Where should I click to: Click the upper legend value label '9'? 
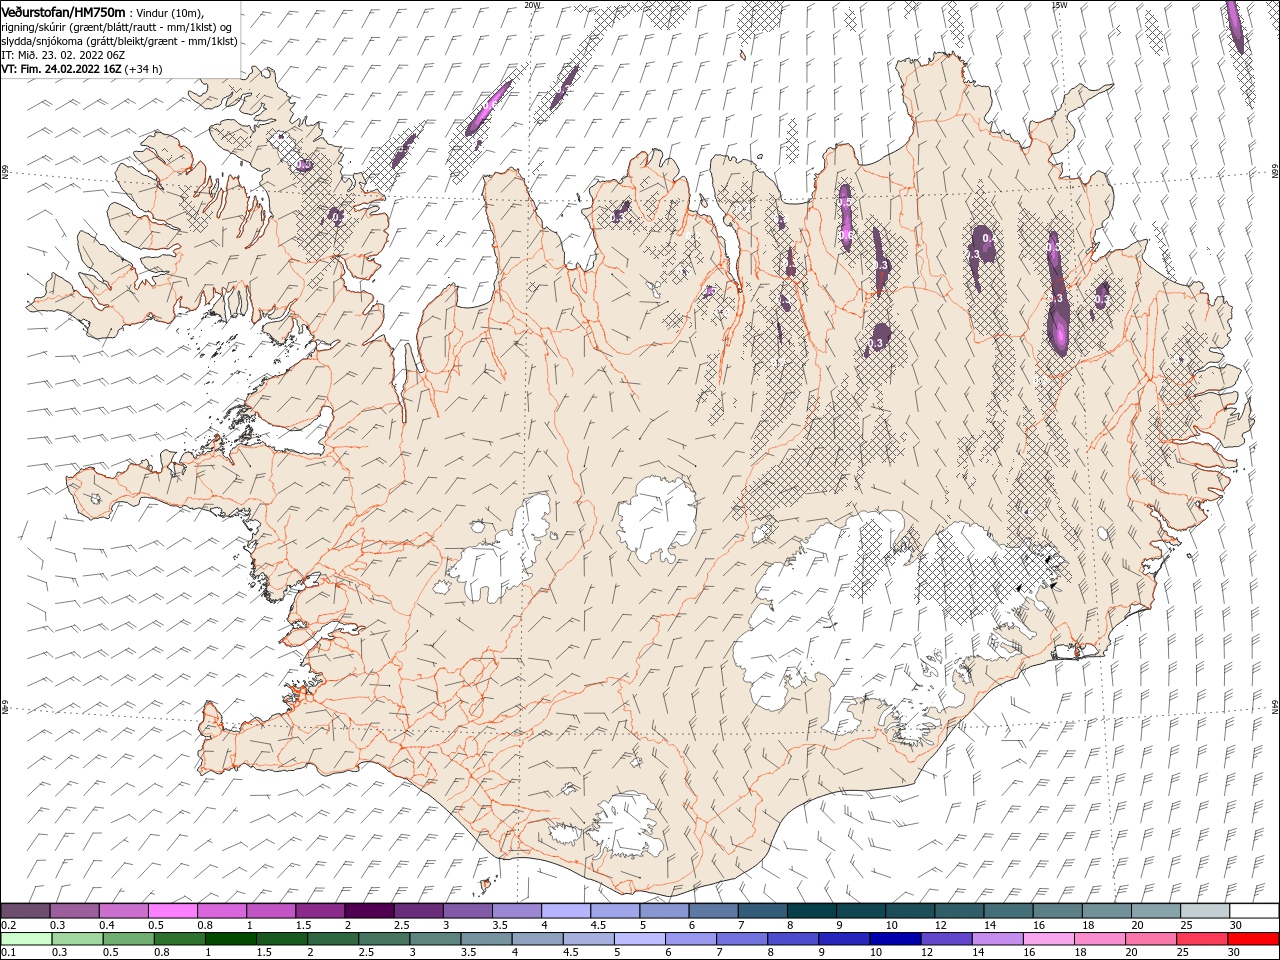click(x=840, y=925)
